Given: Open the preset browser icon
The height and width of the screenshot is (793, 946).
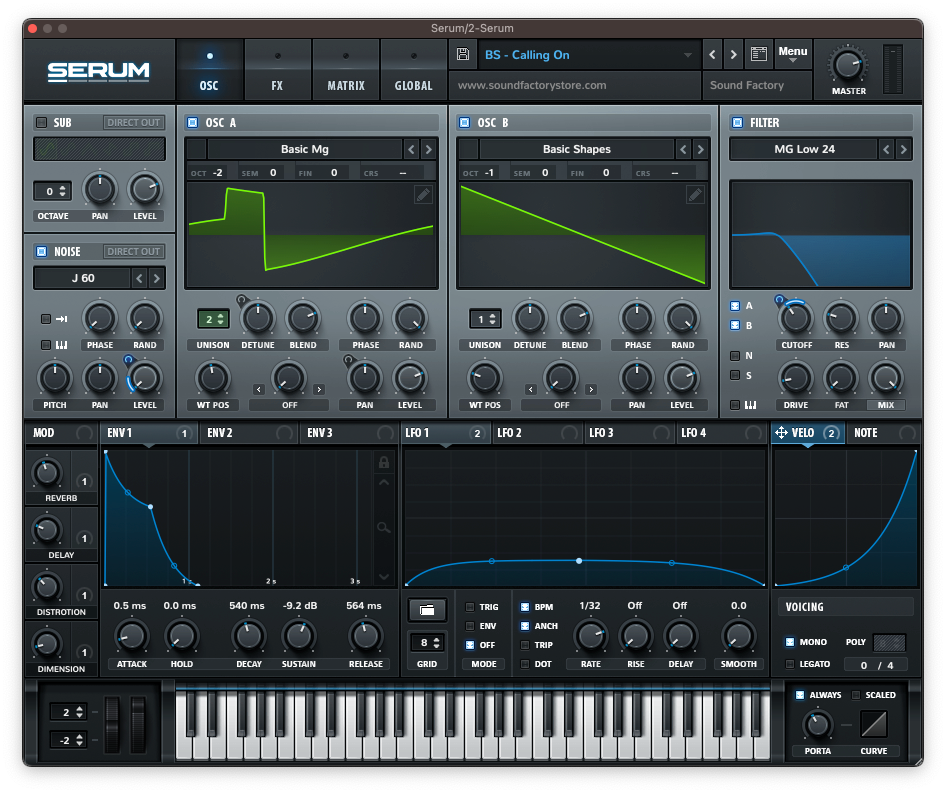Looking at the screenshot, I should click(758, 55).
